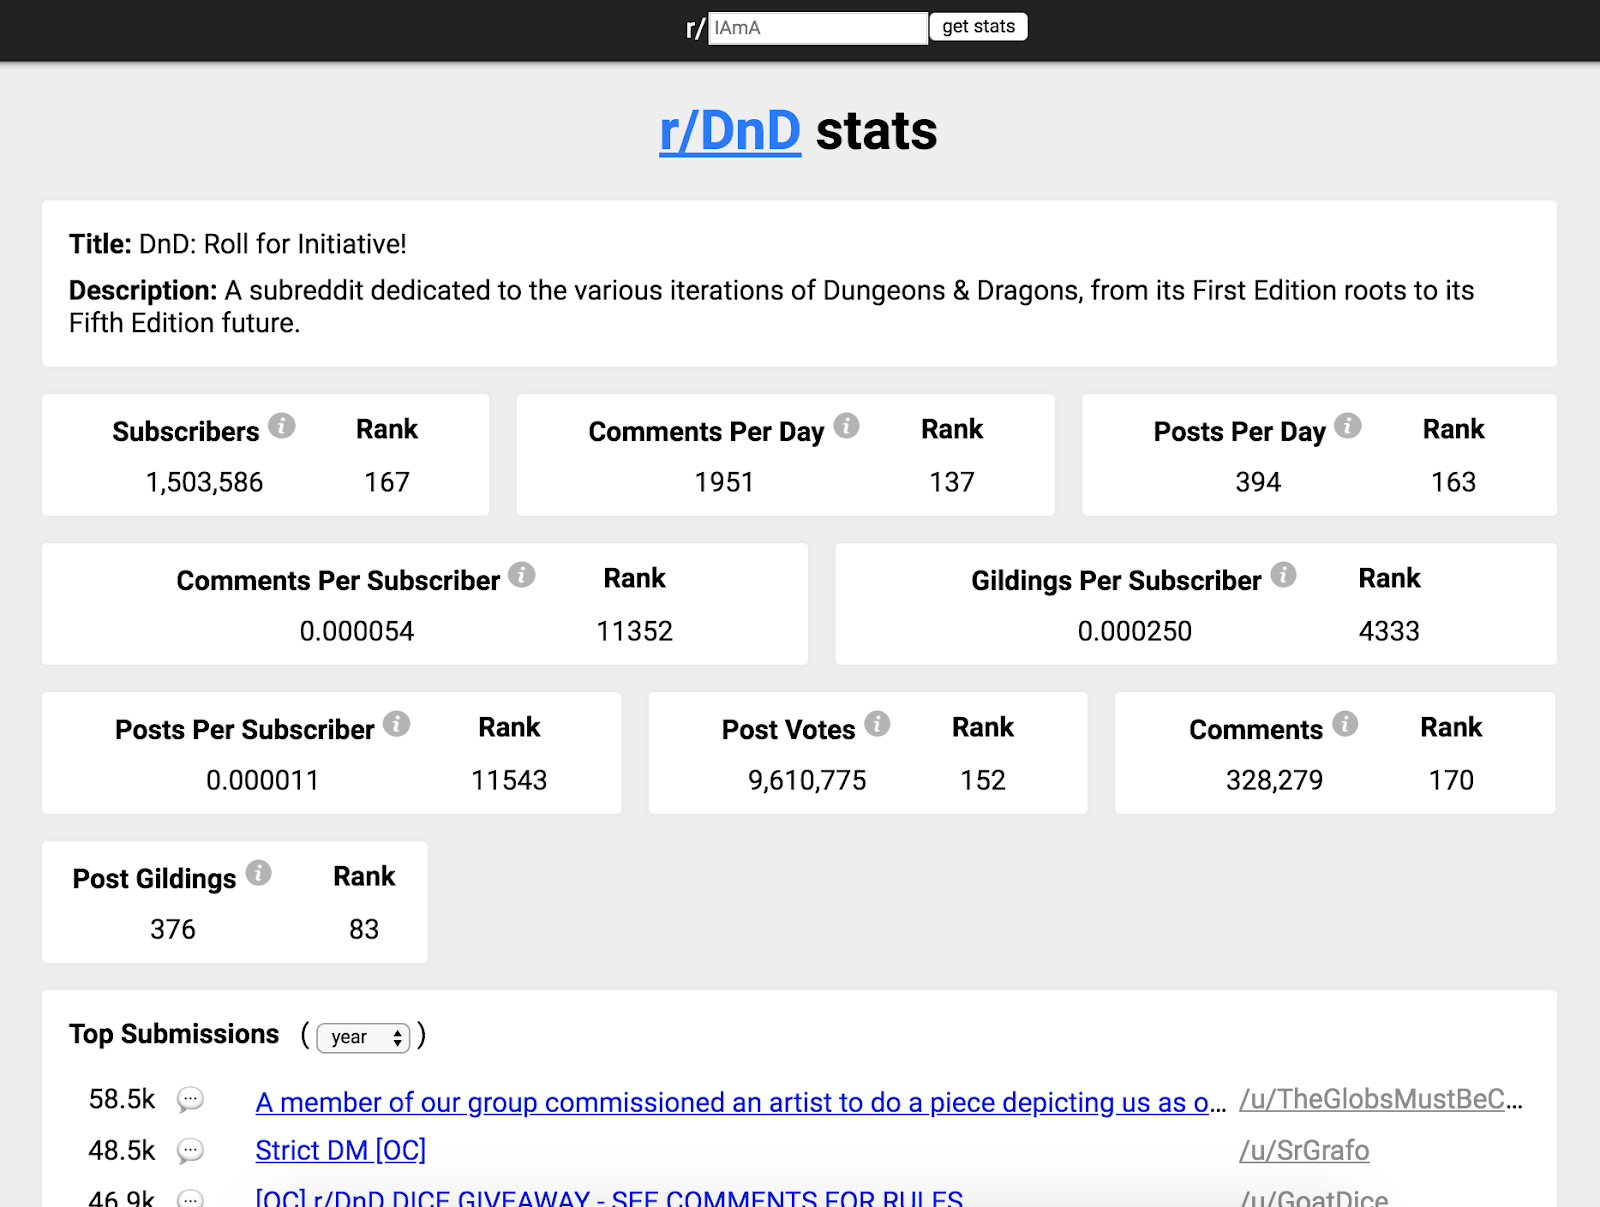Click the Gildings Per Subscriber info icon
1600x1207 pixels.
pos(1284,575)
